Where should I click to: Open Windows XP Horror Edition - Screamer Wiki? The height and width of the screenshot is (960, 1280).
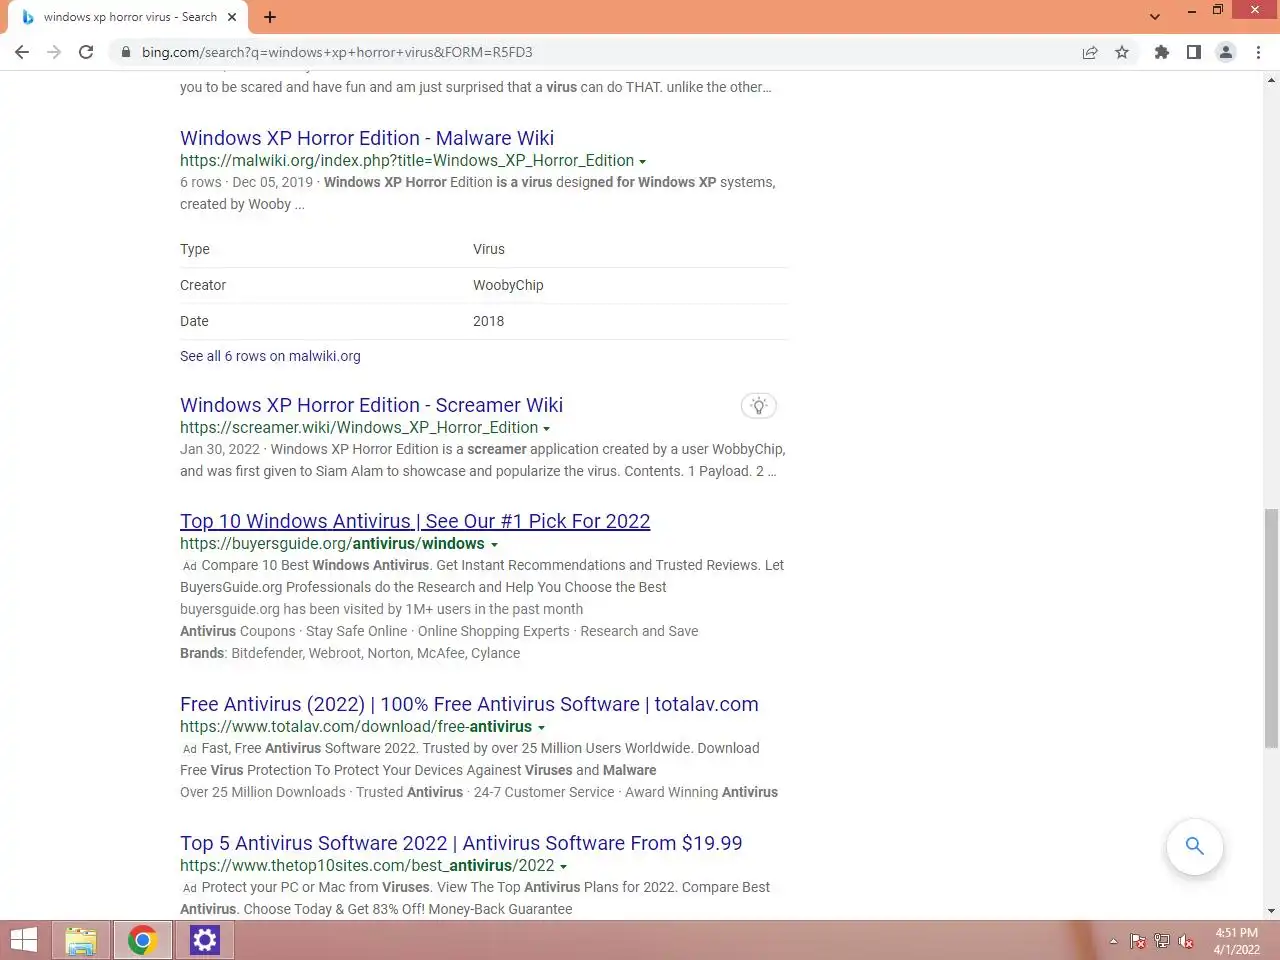[371, 405]
